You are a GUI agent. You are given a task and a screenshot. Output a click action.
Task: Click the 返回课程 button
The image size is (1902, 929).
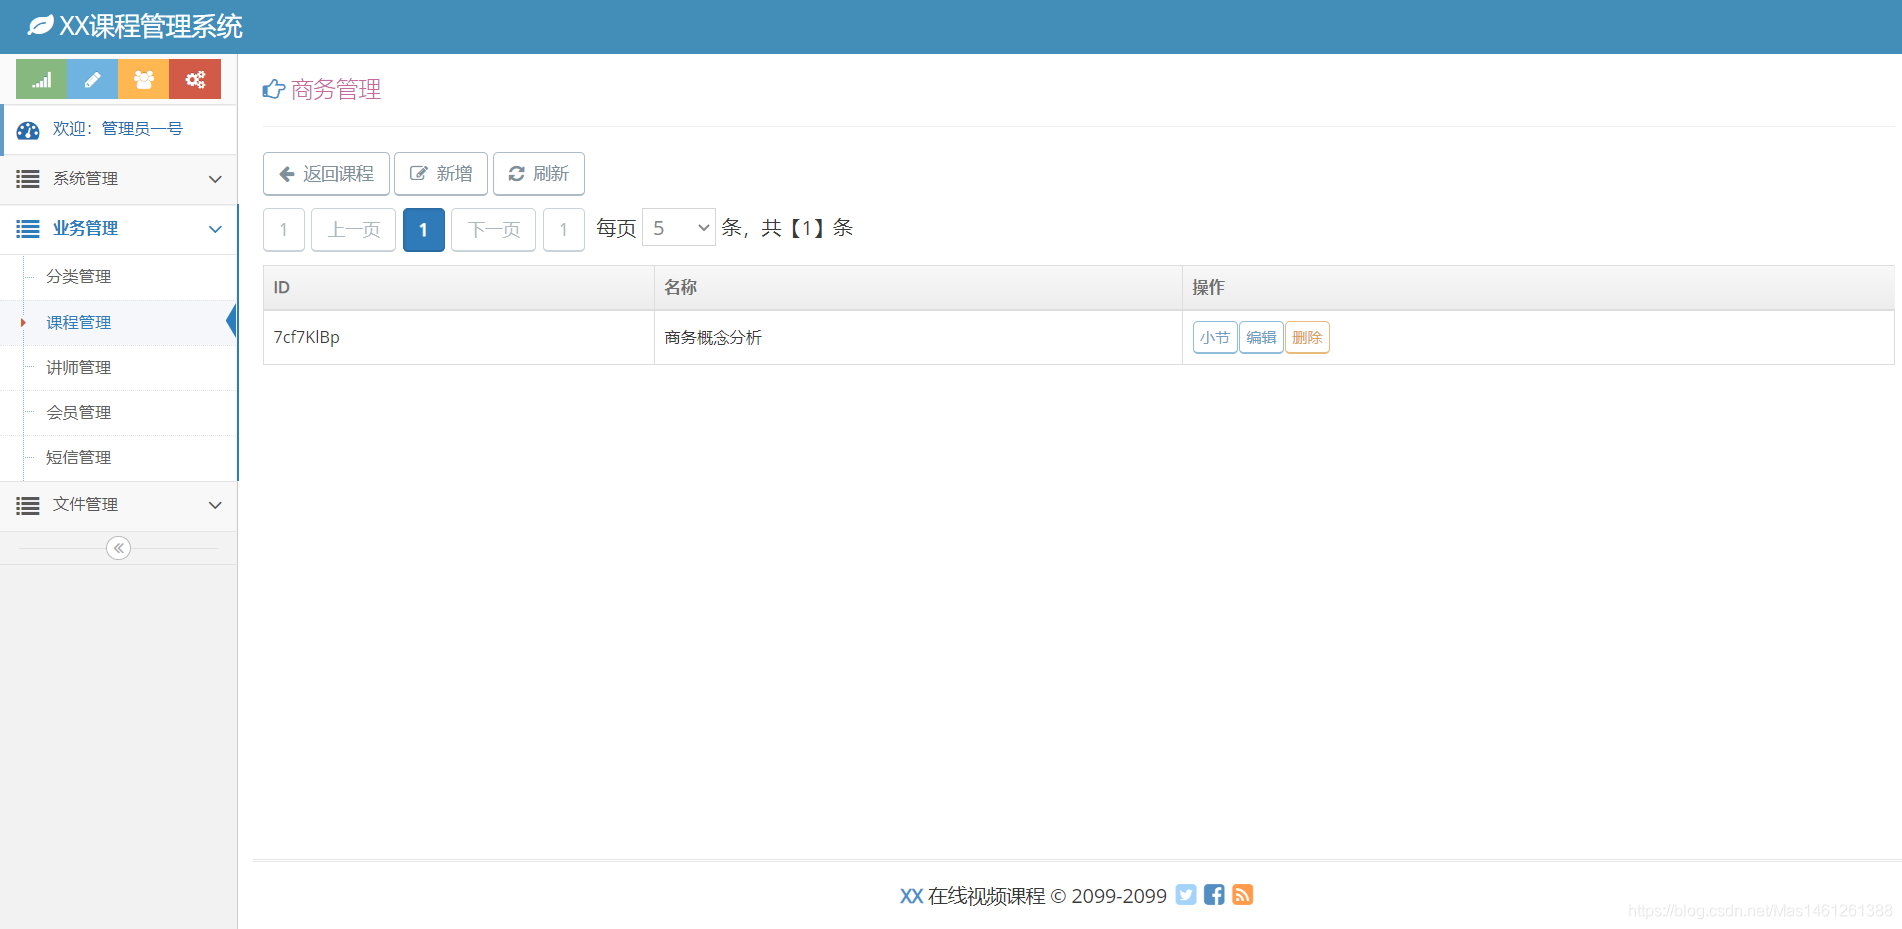point(326,174)
